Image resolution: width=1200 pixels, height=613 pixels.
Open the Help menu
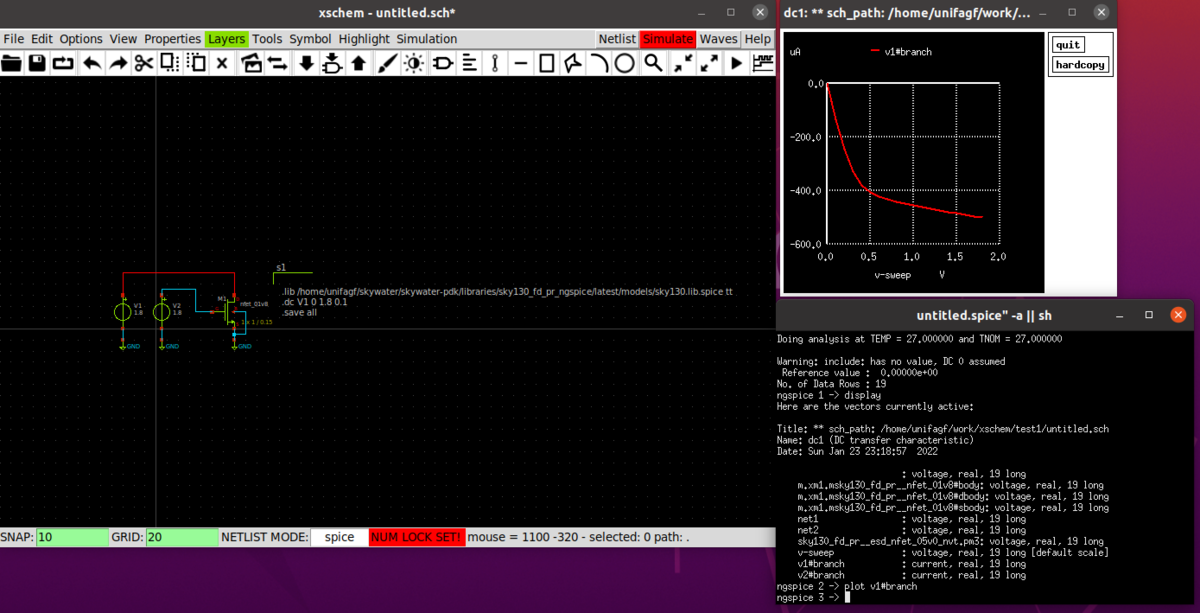758,39
